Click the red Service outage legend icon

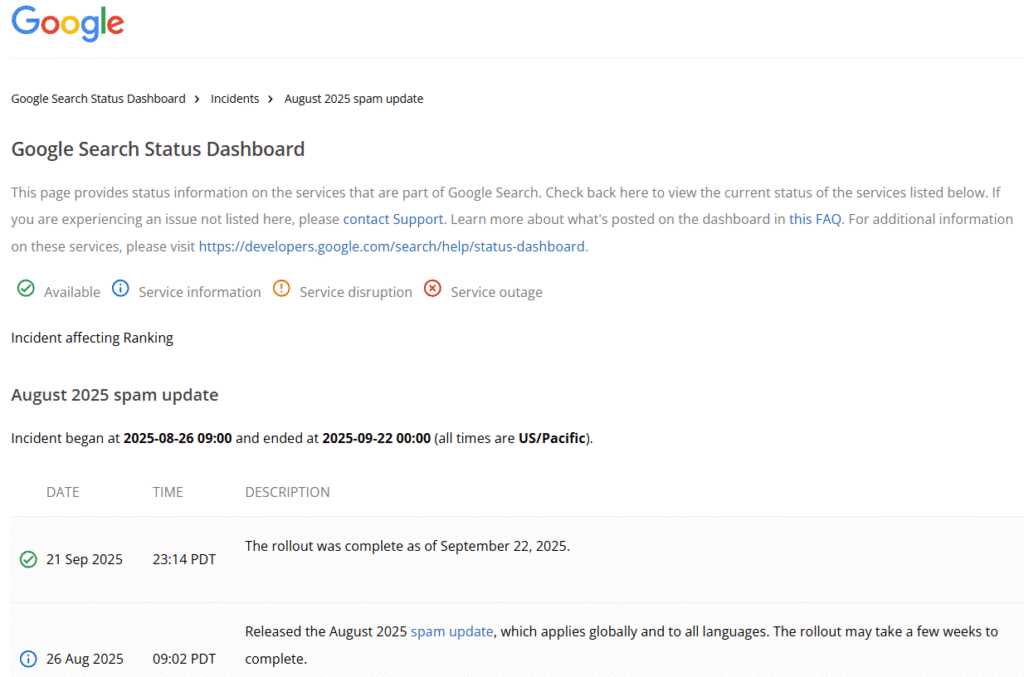pyautogui.click(x=432, y=290)
